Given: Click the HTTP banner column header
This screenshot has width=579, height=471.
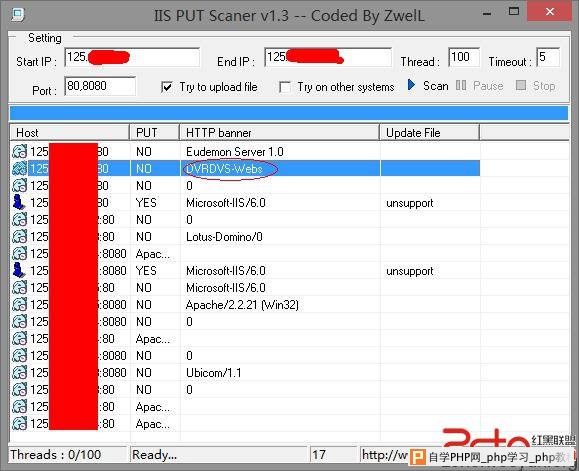Looking at the screenshot, I should tap(280, 133).
